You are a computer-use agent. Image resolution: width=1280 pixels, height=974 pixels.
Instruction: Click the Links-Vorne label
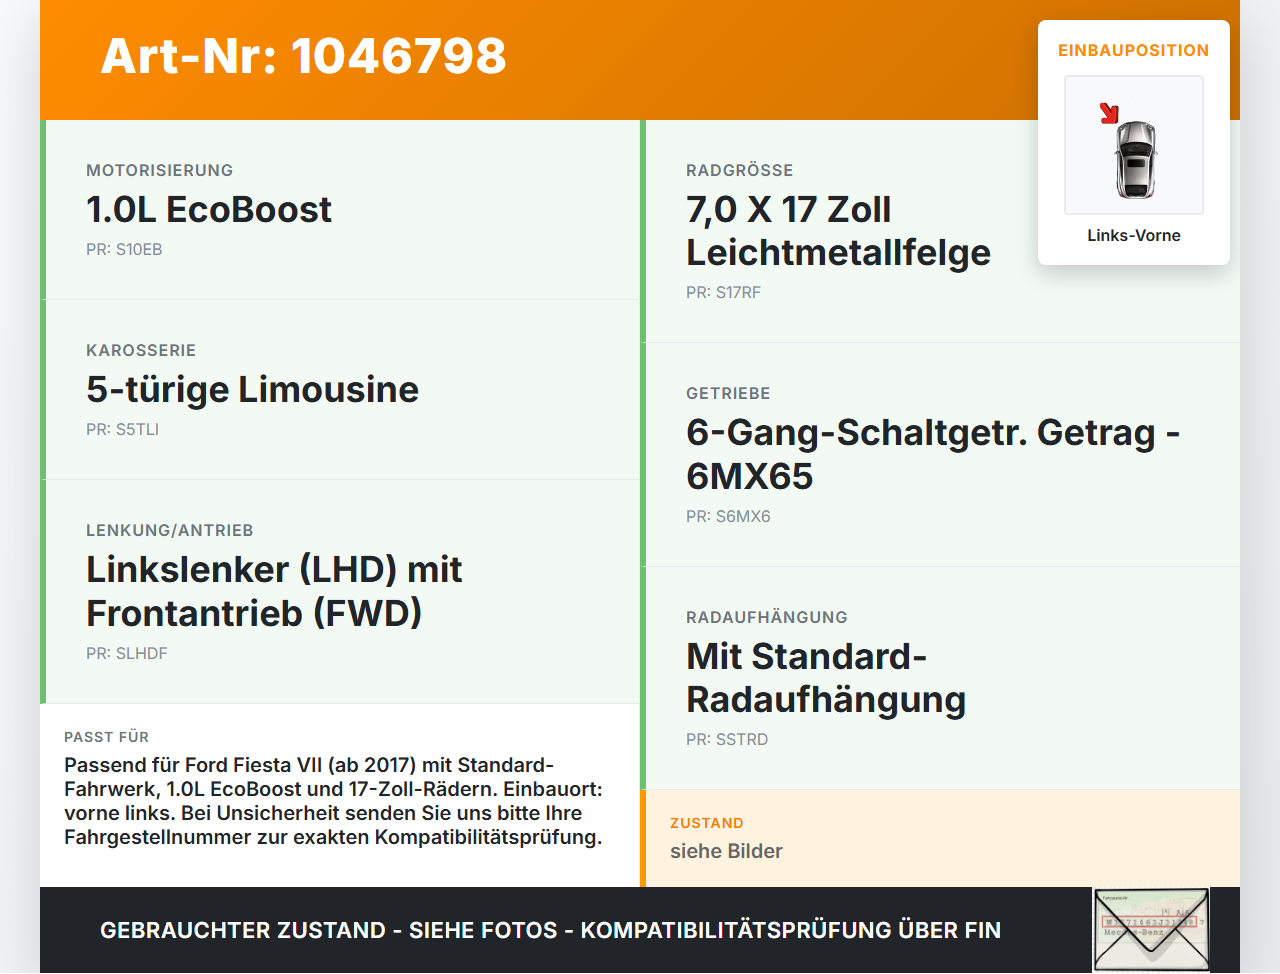[1134, 235]
